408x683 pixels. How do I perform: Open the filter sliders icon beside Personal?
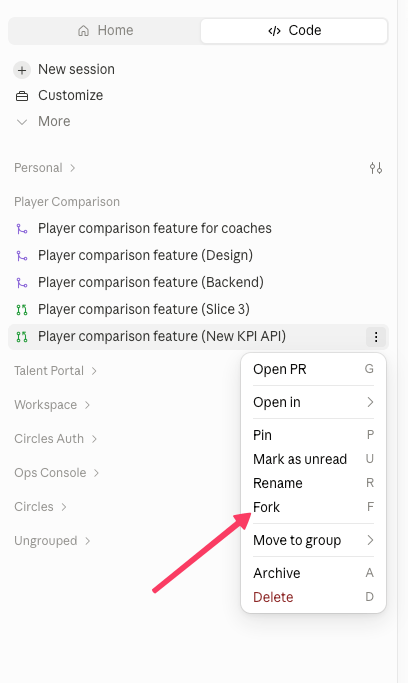click(376, 168)
